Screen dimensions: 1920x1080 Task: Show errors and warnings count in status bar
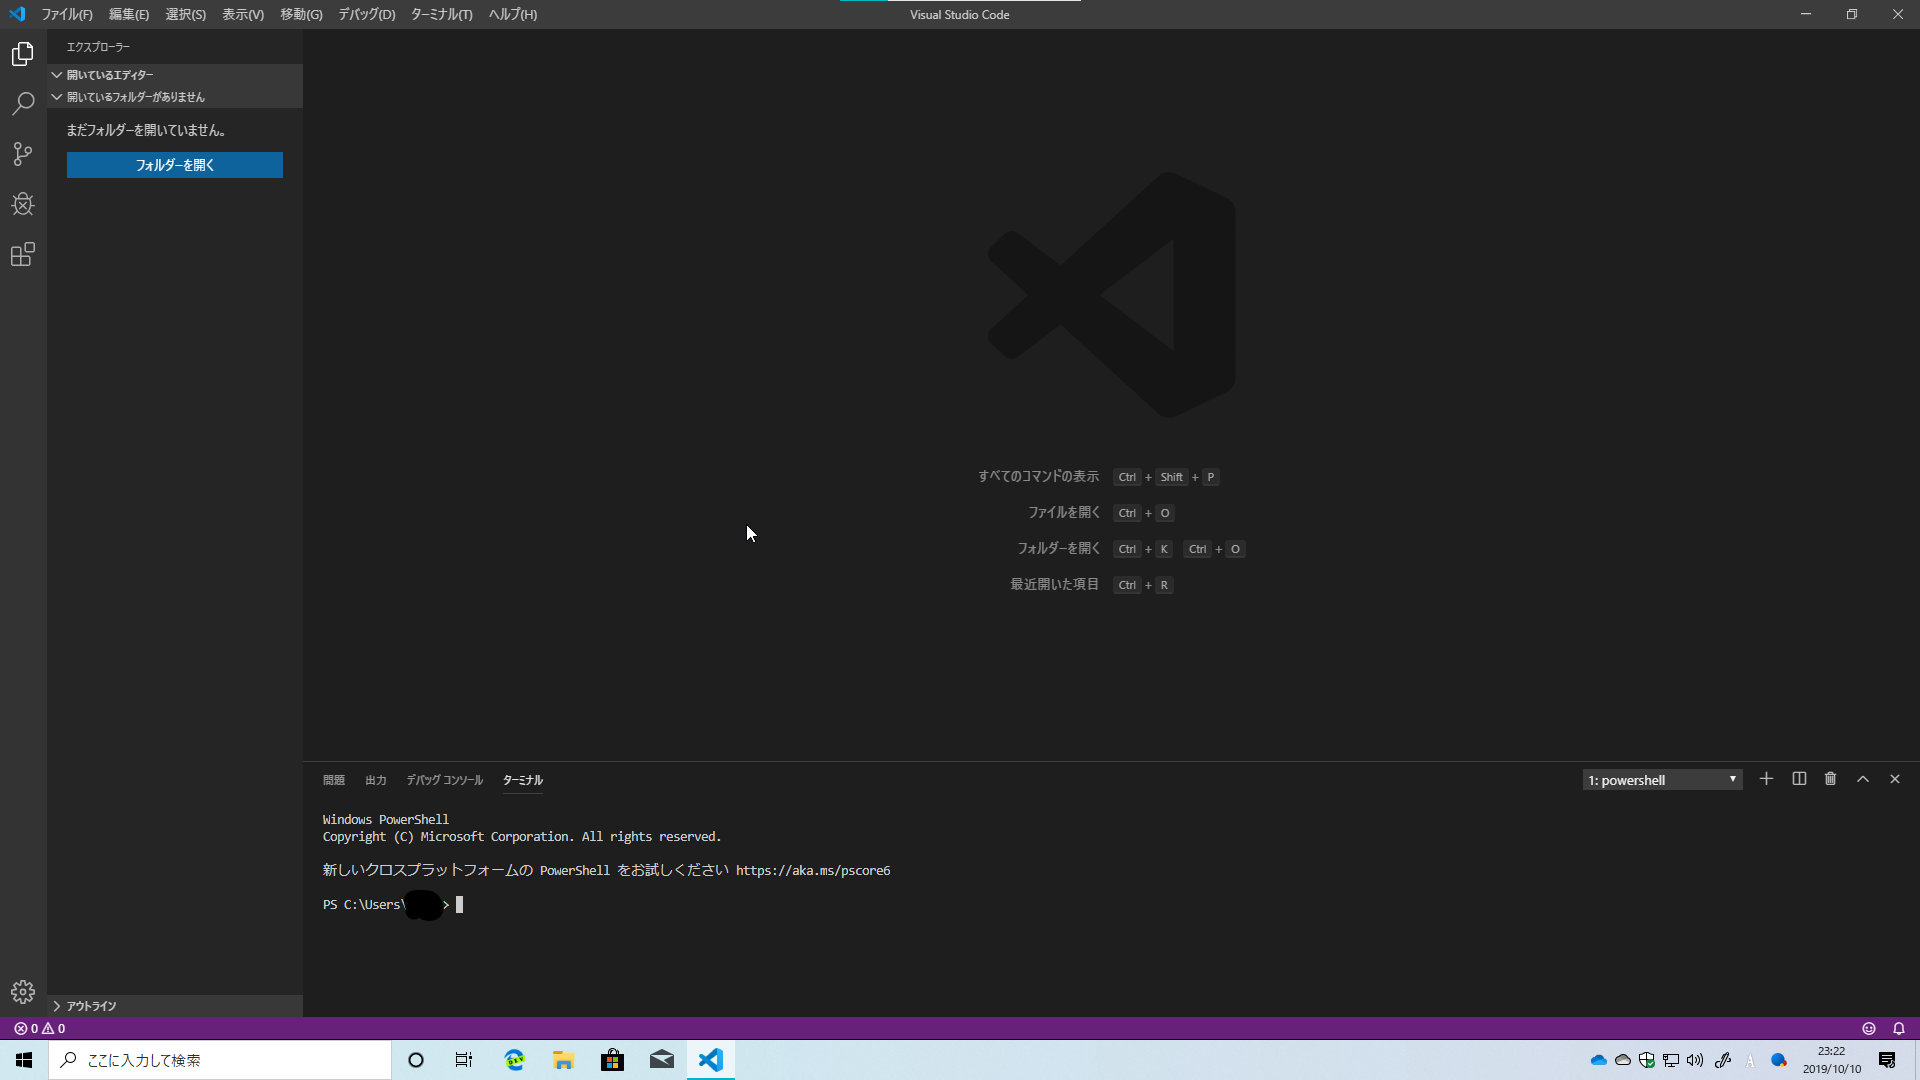pyautogui.click(x=40, y=1028)
